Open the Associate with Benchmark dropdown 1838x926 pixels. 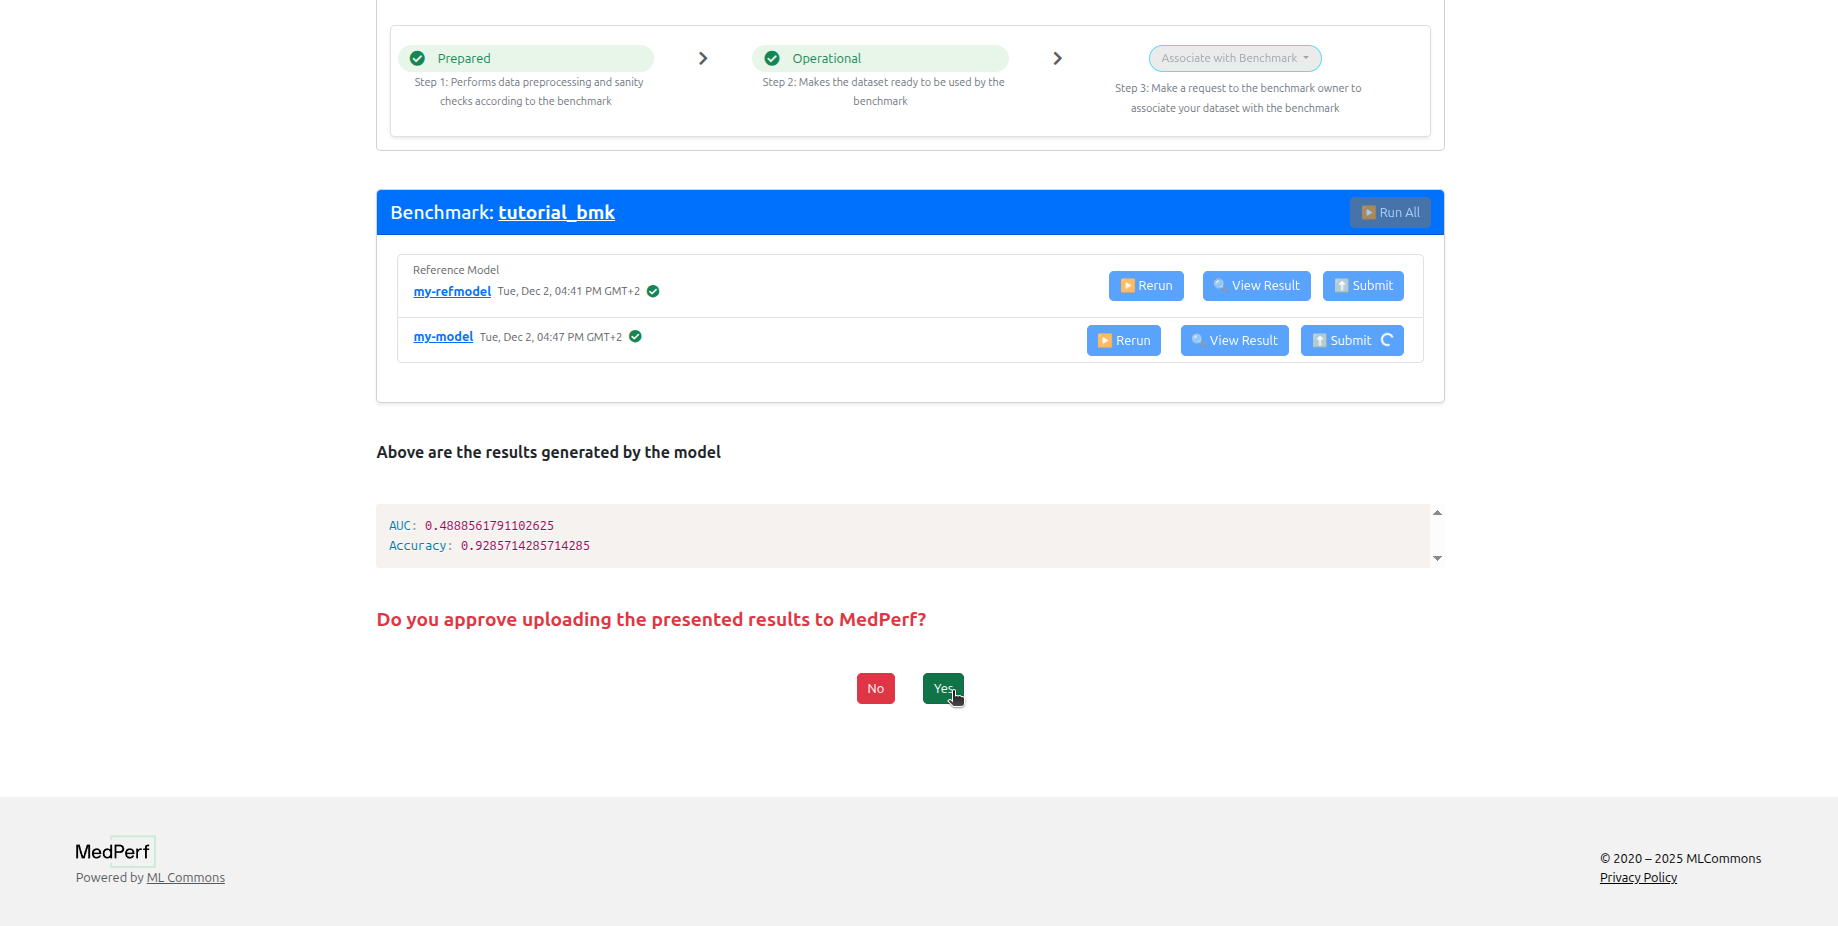point(1235,58)
